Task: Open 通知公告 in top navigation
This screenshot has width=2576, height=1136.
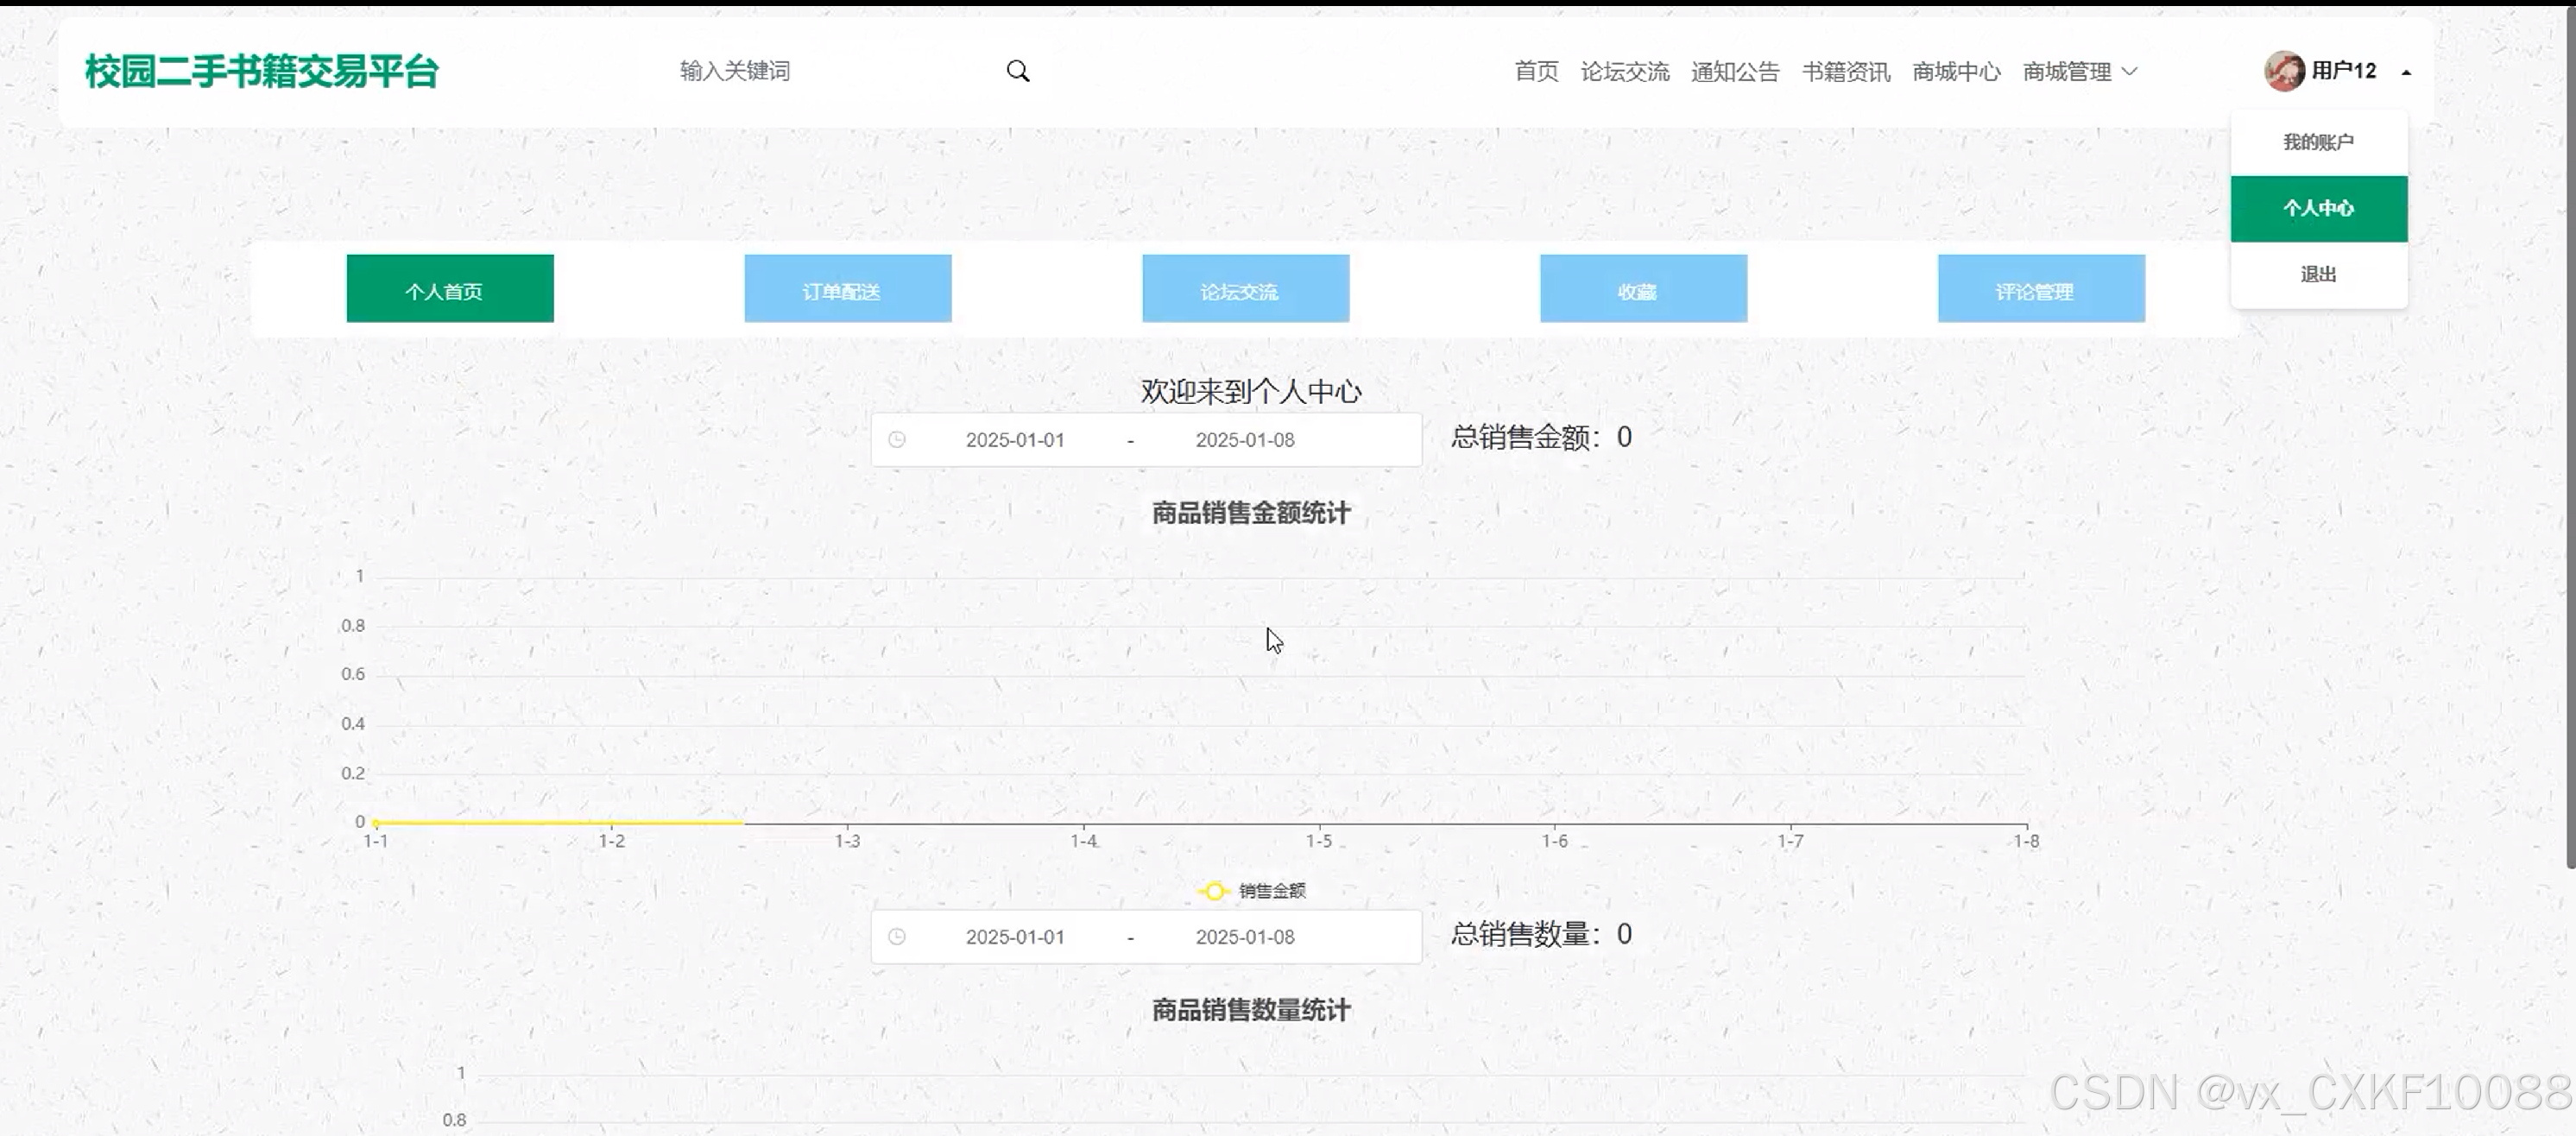Action: 1734,71
